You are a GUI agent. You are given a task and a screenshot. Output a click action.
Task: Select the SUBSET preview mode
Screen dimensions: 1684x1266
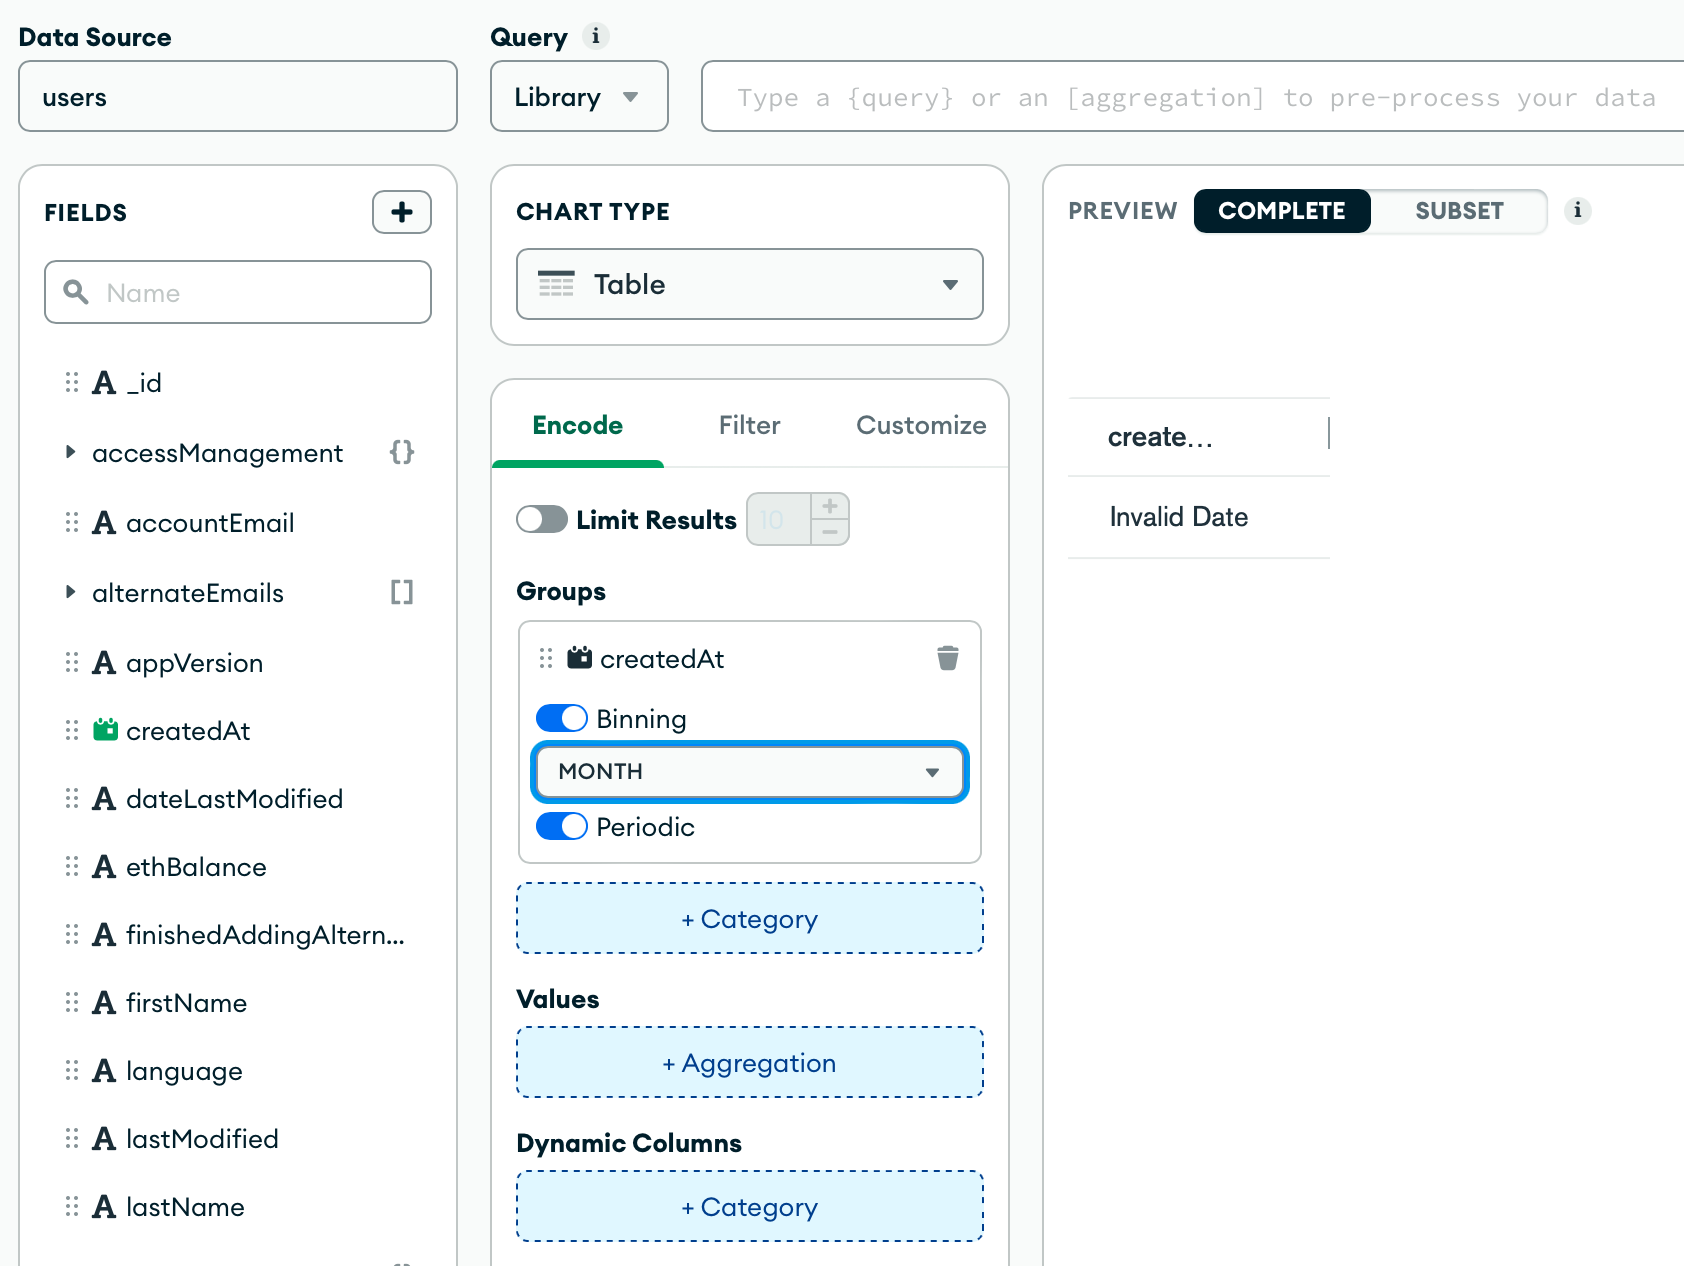pyautogui.click(x=1458, y=211)
